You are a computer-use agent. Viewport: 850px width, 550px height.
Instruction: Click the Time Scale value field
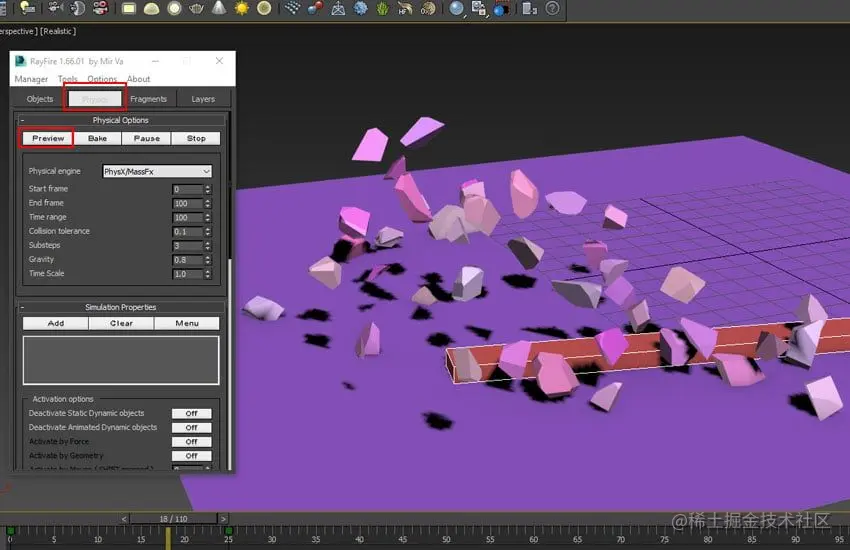[188, 274]
